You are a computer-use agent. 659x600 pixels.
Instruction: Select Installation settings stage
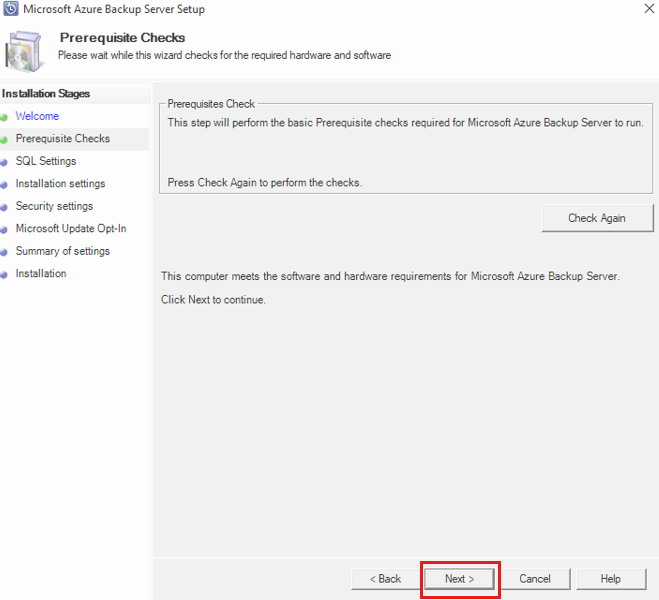pos(61,184)
